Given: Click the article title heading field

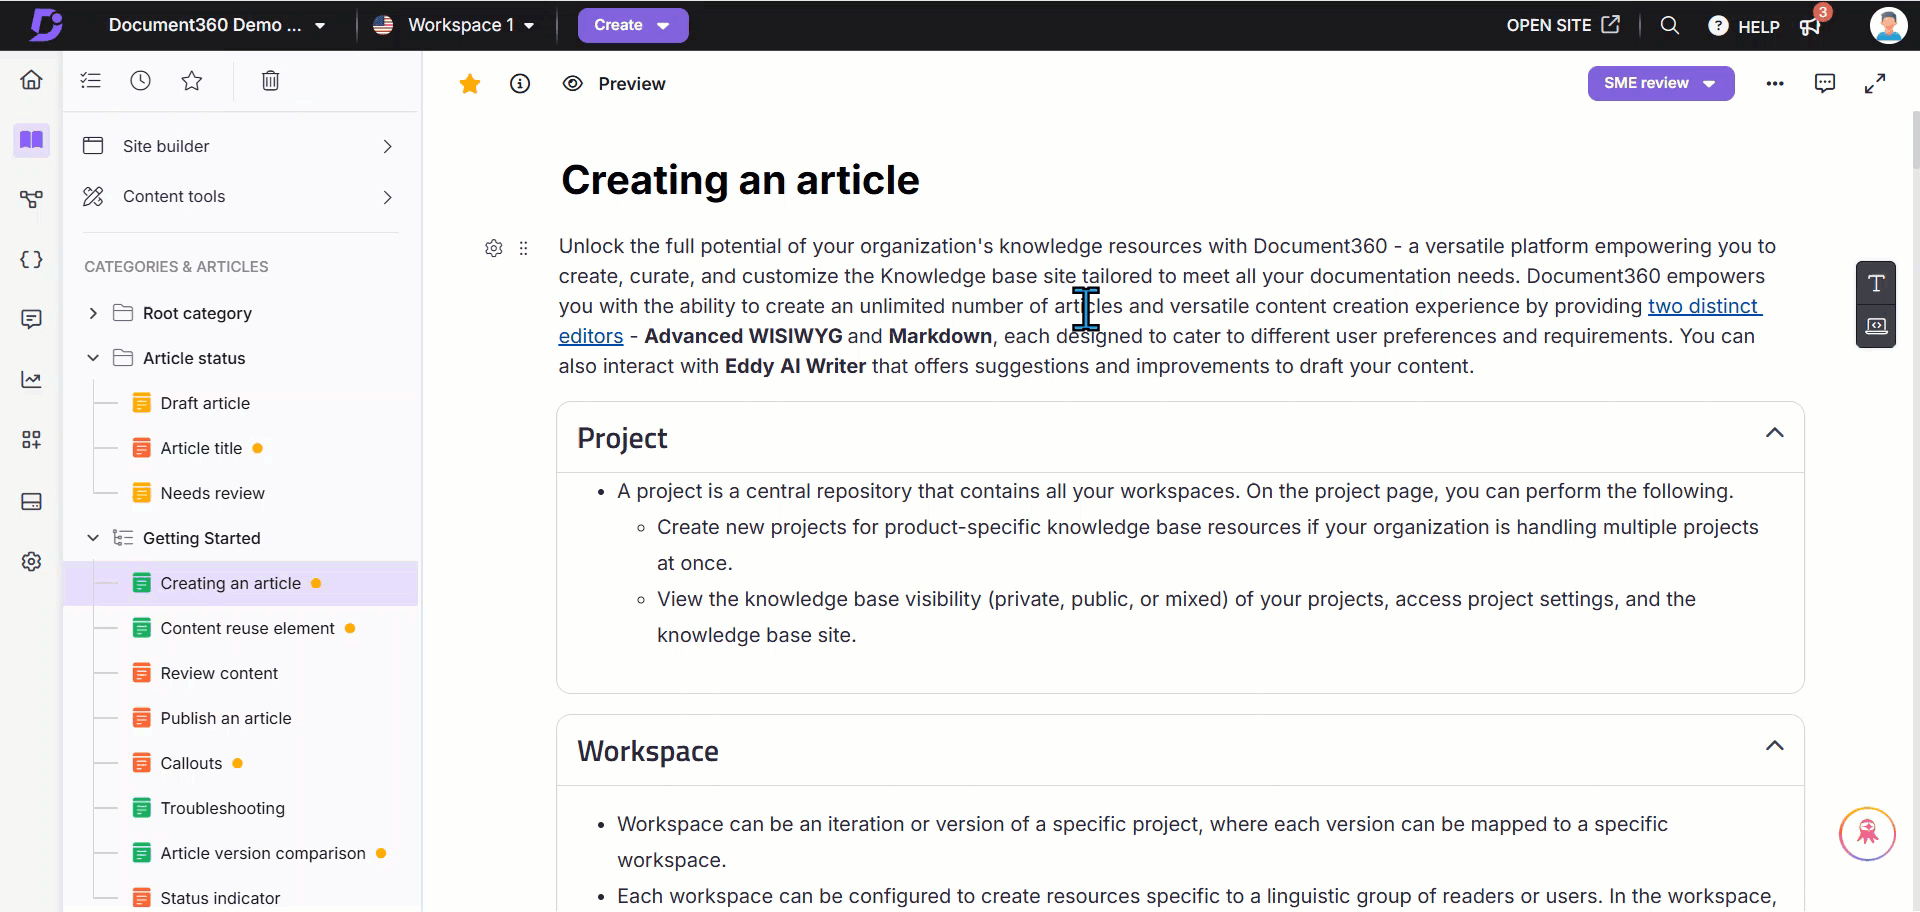Looking at the screenshot, I should (740, 181).
